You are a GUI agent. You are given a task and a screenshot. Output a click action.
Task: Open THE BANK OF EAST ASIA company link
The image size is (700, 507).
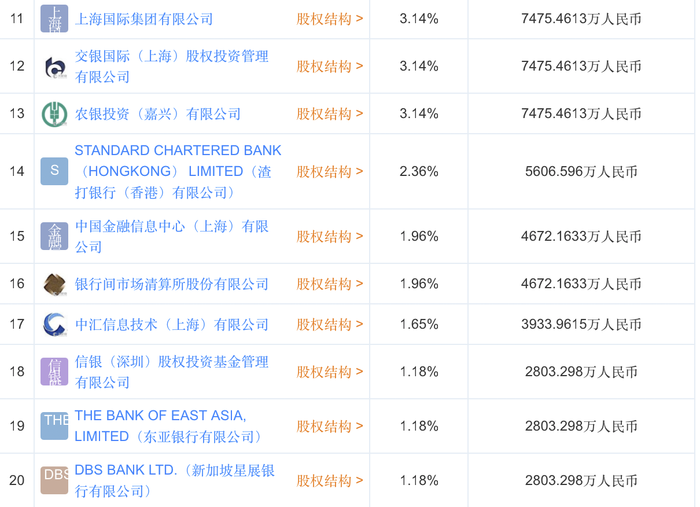(168, 426)
